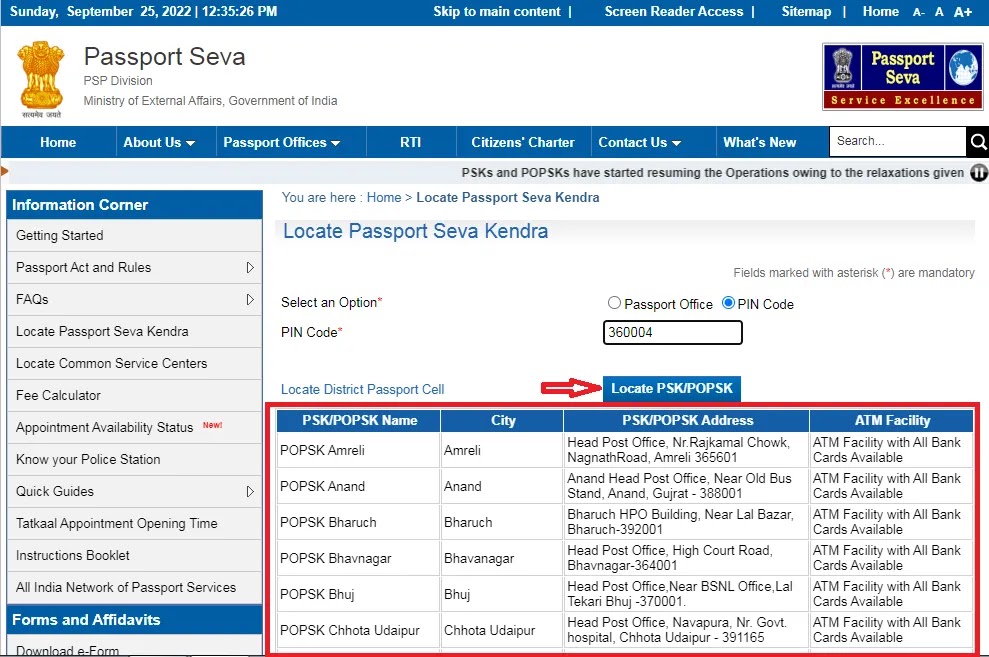
Task: Select the PIN Code radio option
Action: pos(728,303)
